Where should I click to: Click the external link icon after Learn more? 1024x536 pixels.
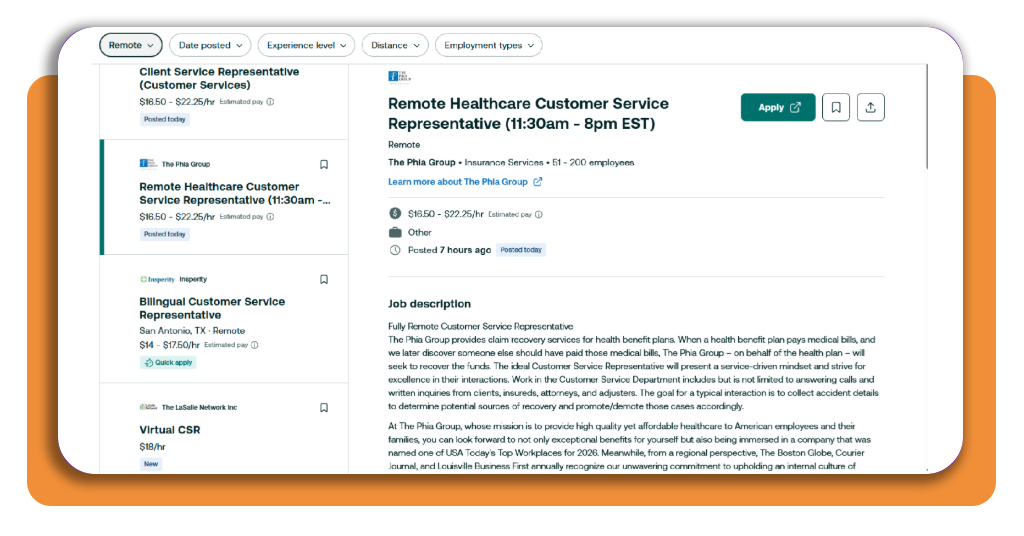537,181
